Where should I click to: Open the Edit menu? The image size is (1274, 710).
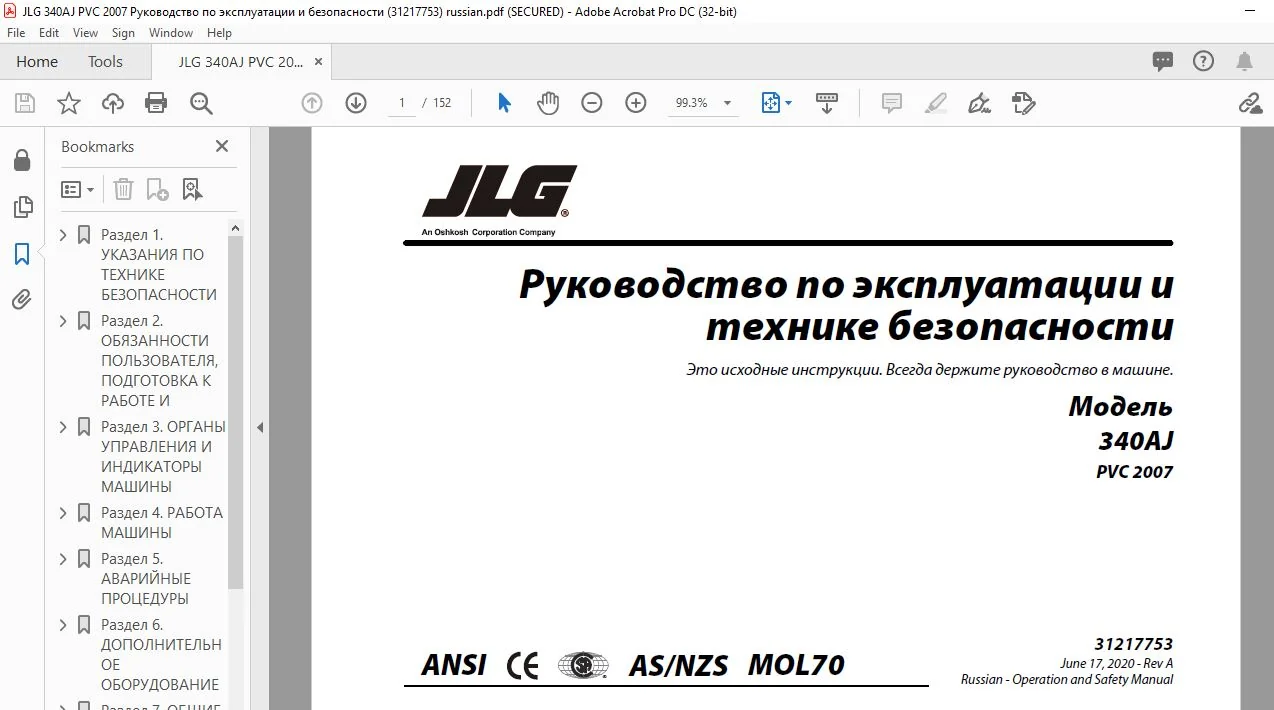pyautogui.click(x=49, y=33)
